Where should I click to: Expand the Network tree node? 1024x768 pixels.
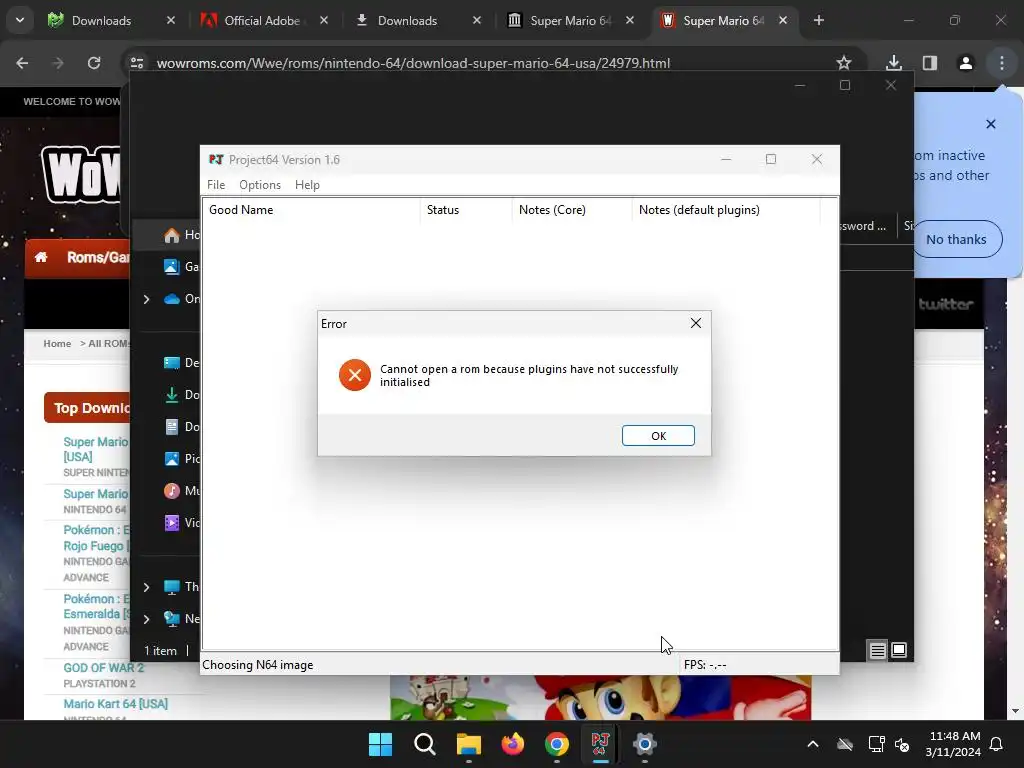[x=146, y=619]
